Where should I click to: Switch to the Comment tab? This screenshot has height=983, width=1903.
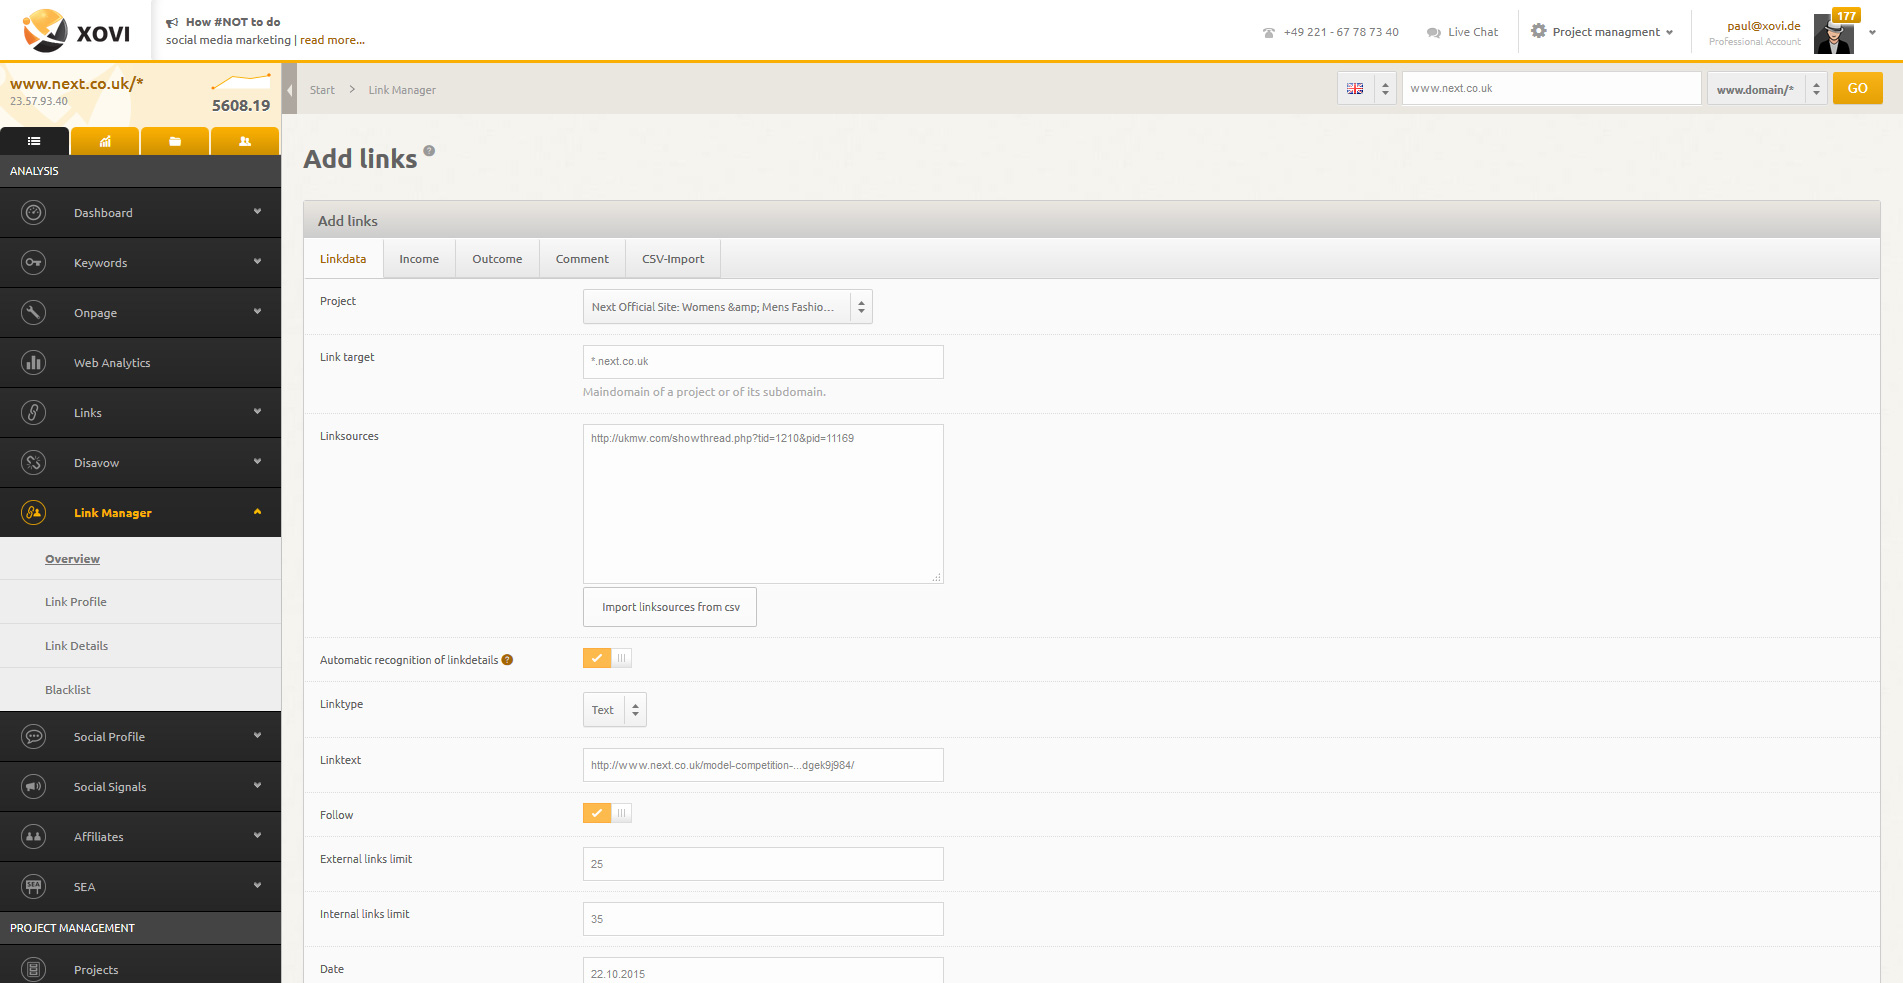coord(582,259)
